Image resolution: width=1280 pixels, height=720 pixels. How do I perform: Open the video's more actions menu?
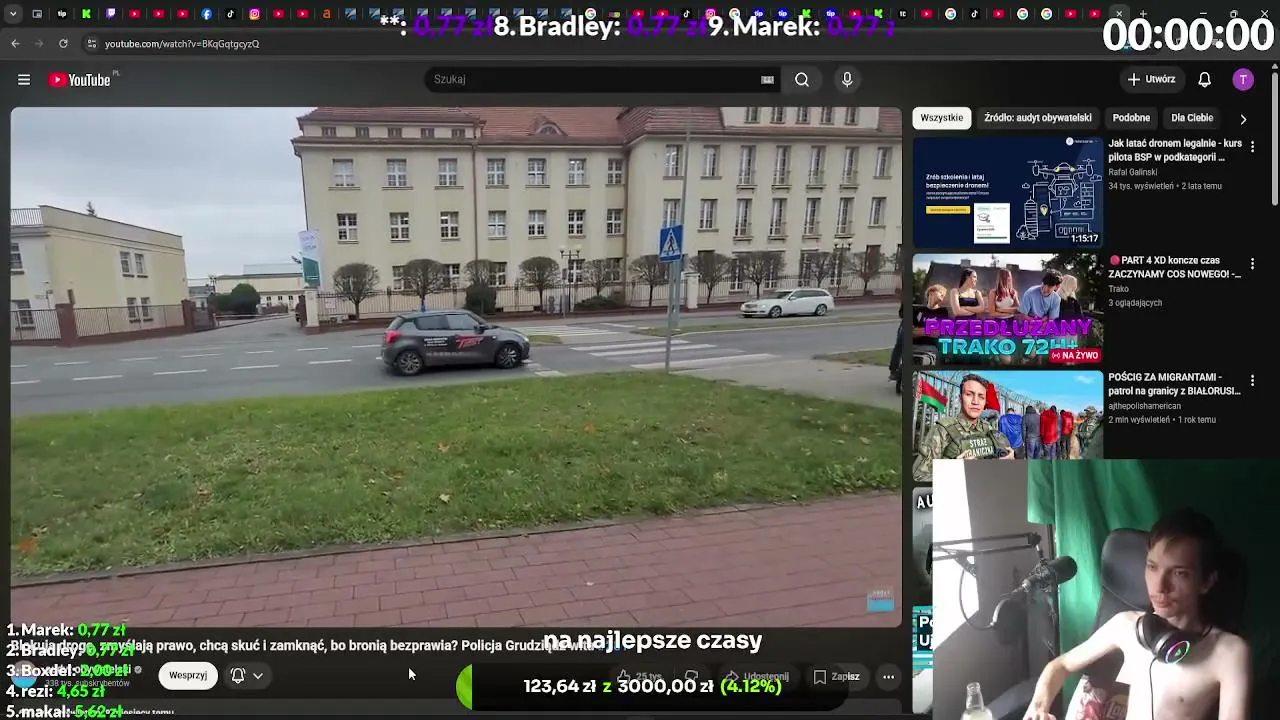(x=888, y=677)
